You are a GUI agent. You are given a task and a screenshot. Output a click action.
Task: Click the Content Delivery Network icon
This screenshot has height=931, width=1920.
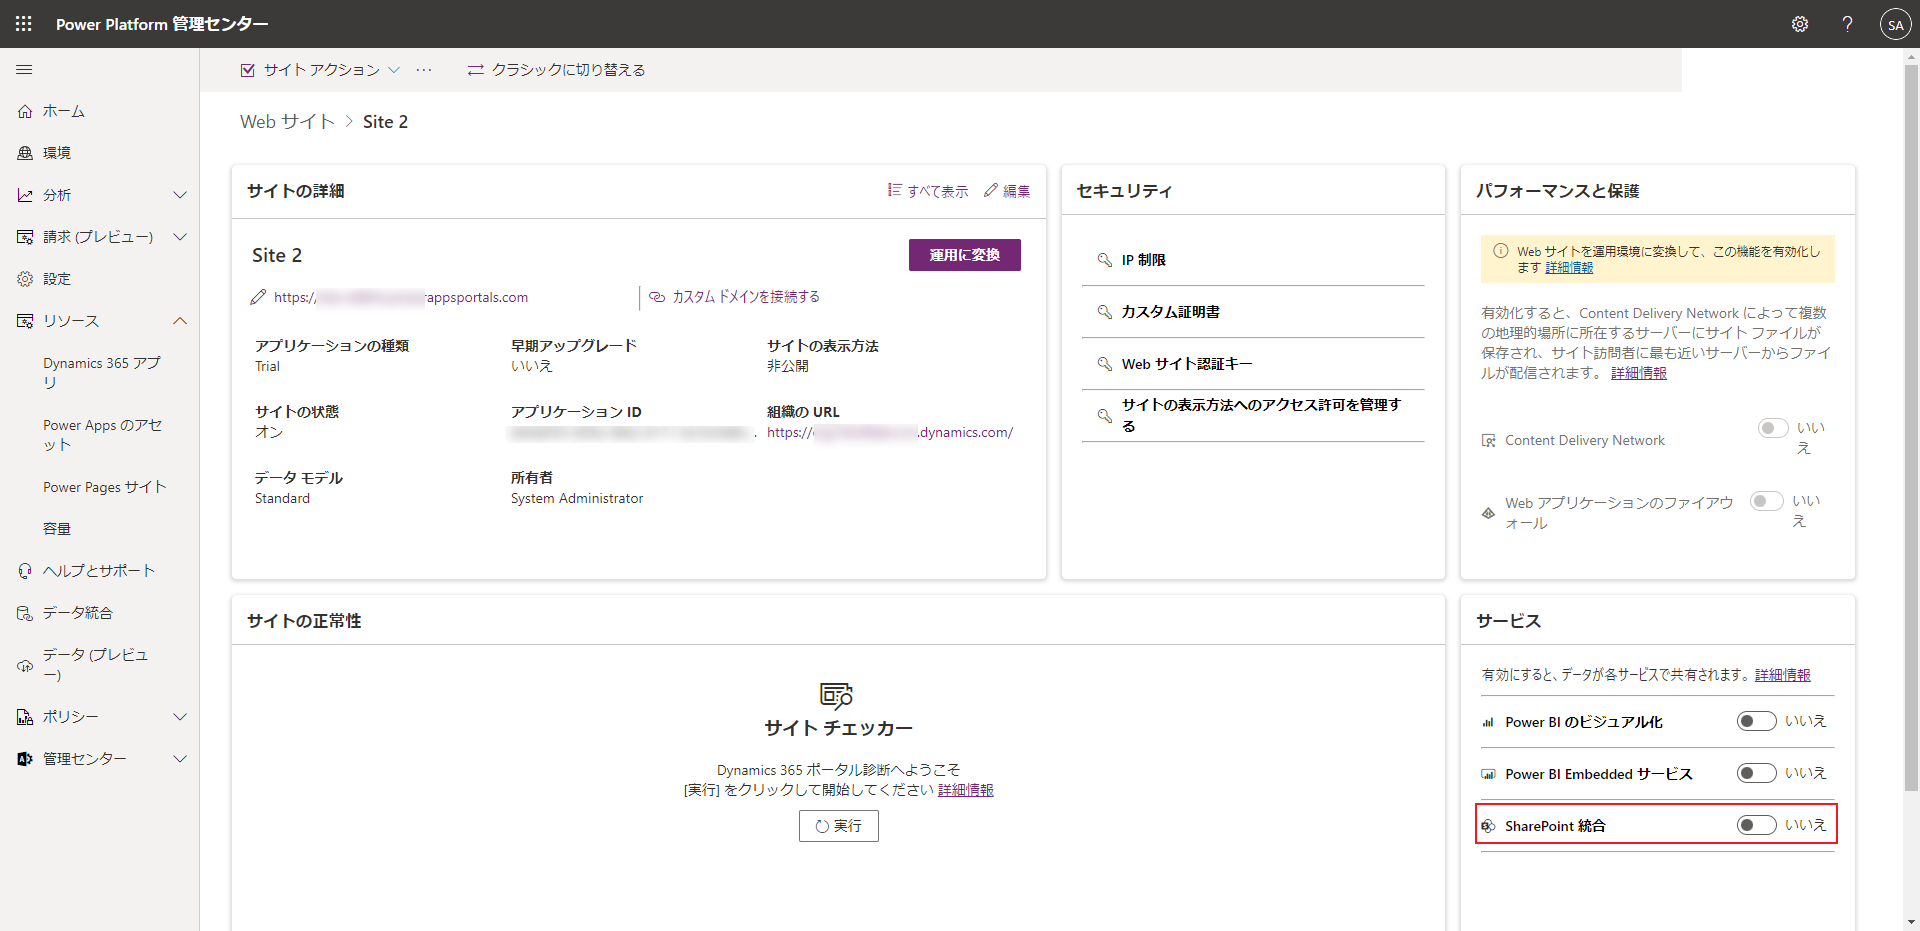click(x=1488, y=440)
